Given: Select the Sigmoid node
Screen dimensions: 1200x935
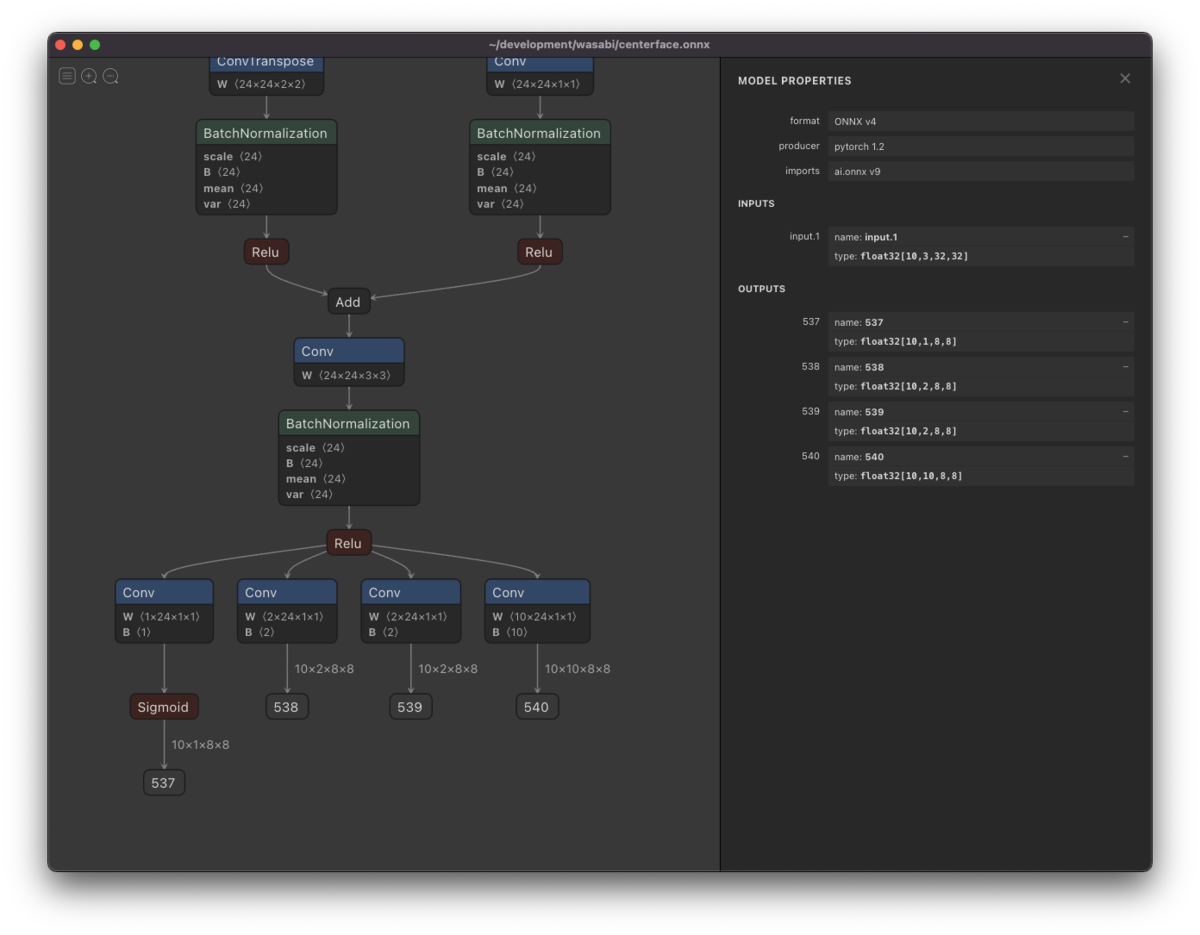Looking at the screenshot, I should [x=164, y=707].
